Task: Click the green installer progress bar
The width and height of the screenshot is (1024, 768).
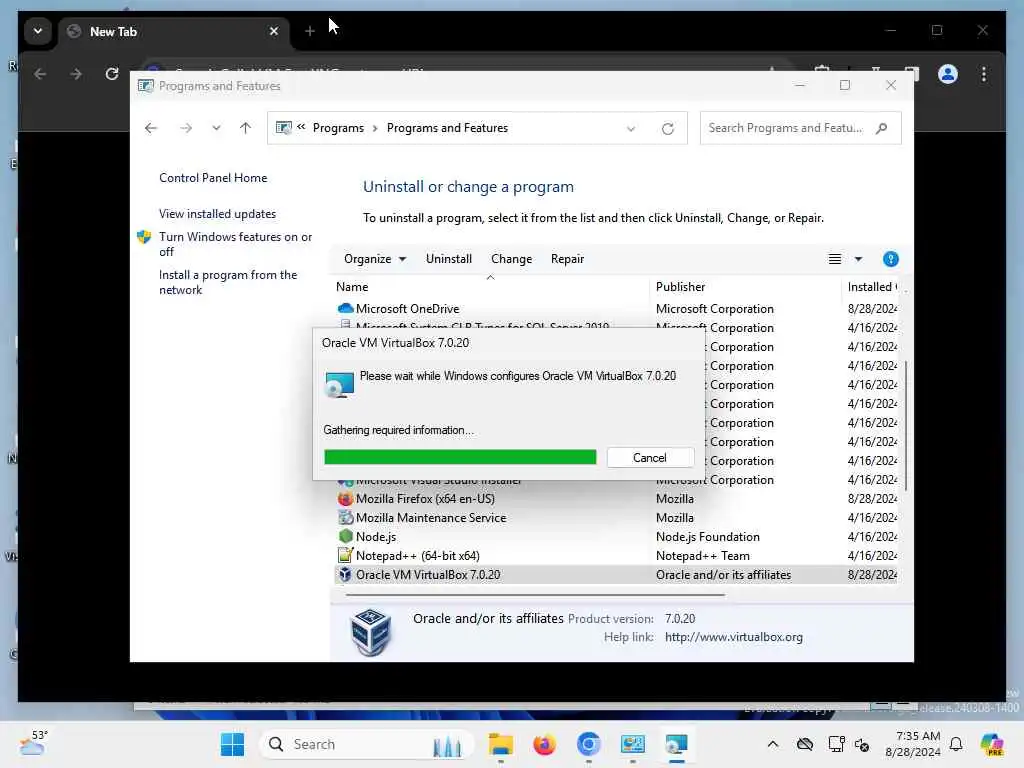Action: [x=460, y=457]
